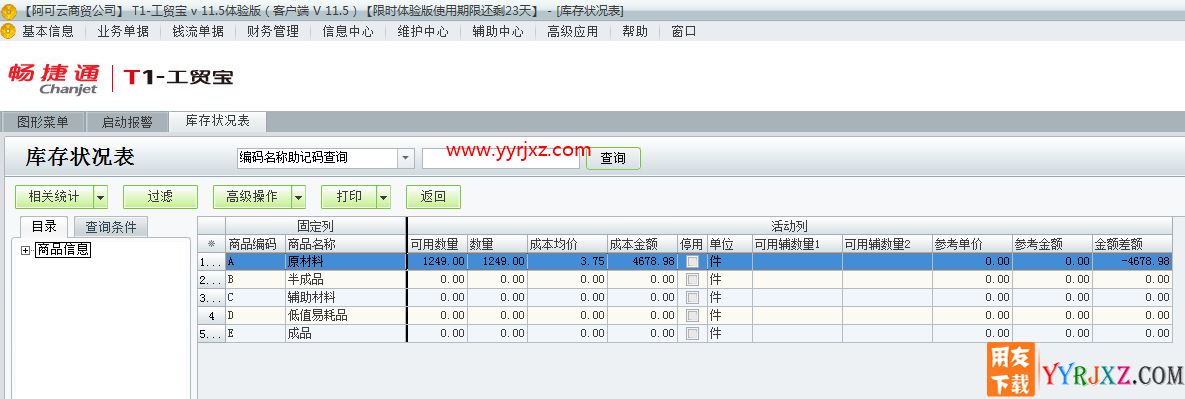
Task: Click the 参考金额 column header
Action: (1053, 244)
